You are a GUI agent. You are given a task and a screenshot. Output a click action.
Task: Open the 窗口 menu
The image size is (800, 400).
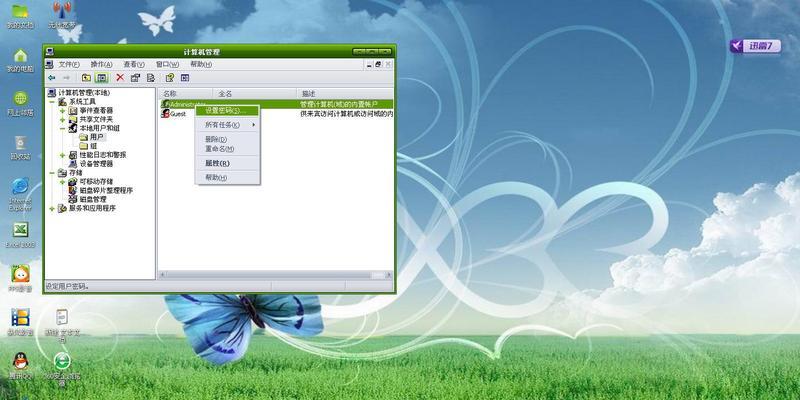coord(167,64)
